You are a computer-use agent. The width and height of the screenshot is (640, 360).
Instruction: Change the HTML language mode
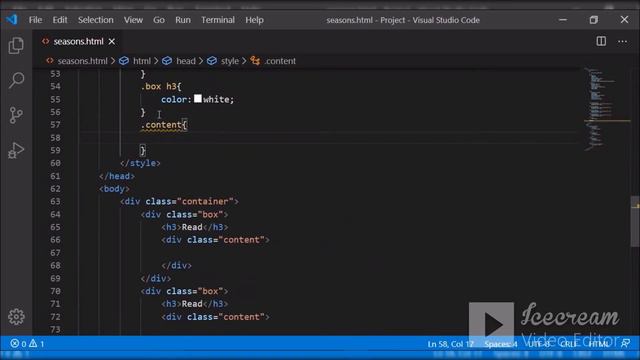[x=598, y=344]
